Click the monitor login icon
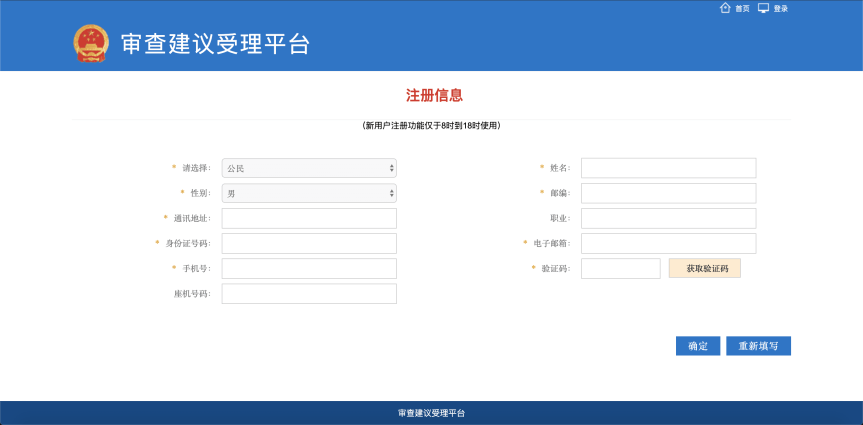This screenshot has width=863, height=425. pos(764,8)
